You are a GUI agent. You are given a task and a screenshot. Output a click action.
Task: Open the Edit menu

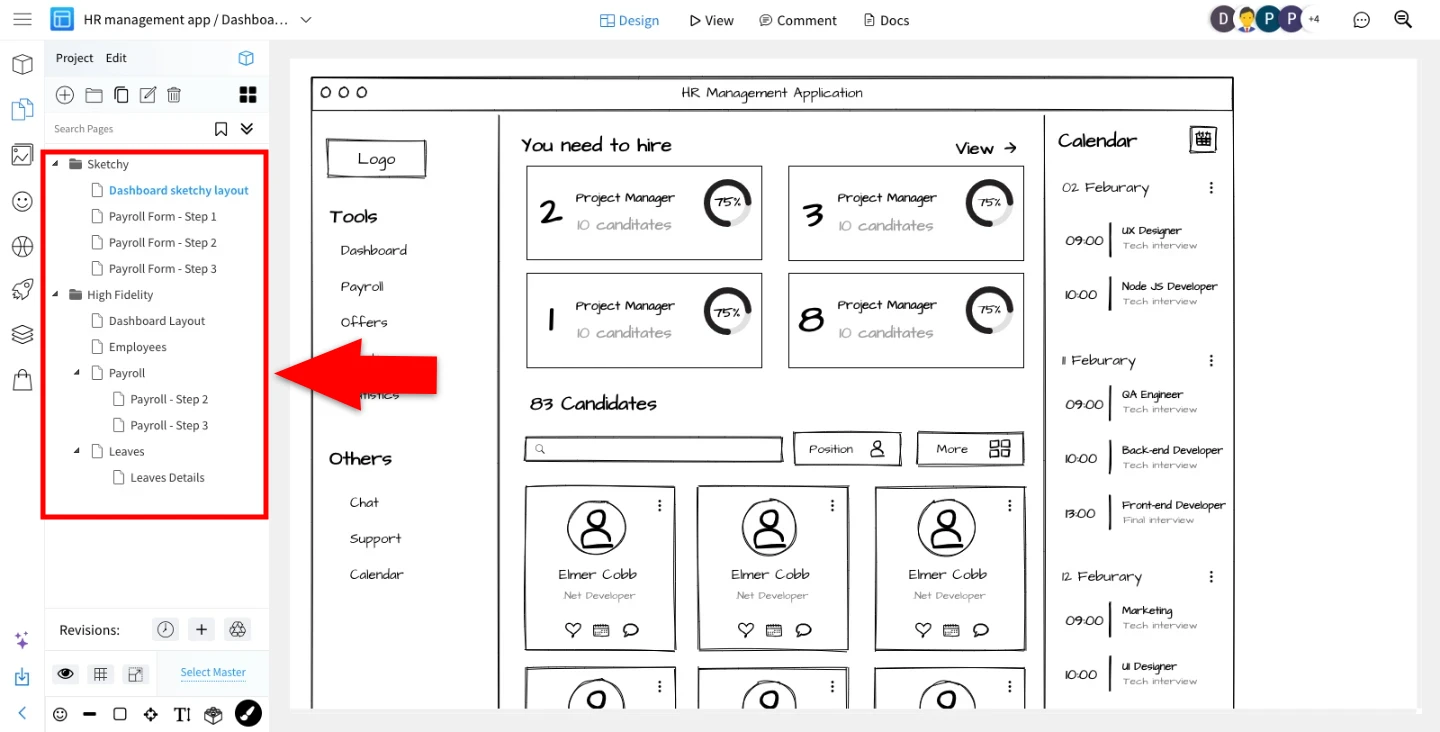pos(116,58)
